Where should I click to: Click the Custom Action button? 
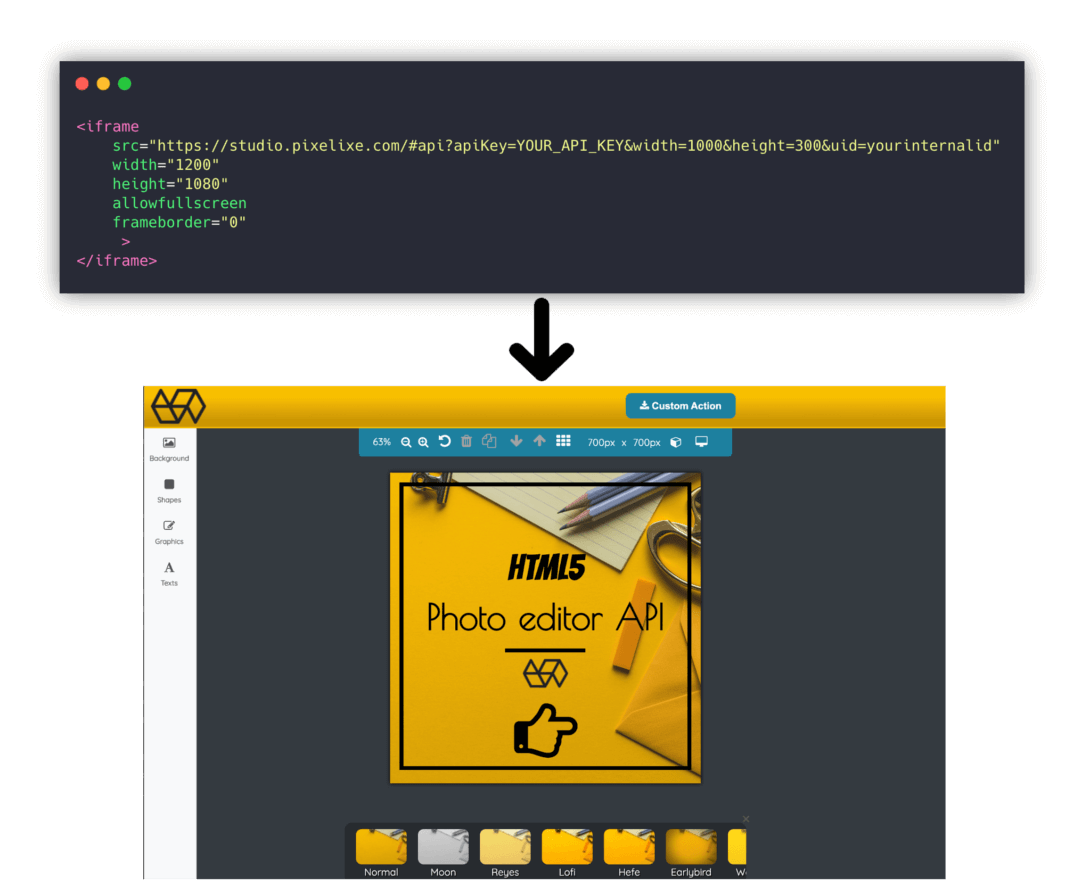point(680,405)
